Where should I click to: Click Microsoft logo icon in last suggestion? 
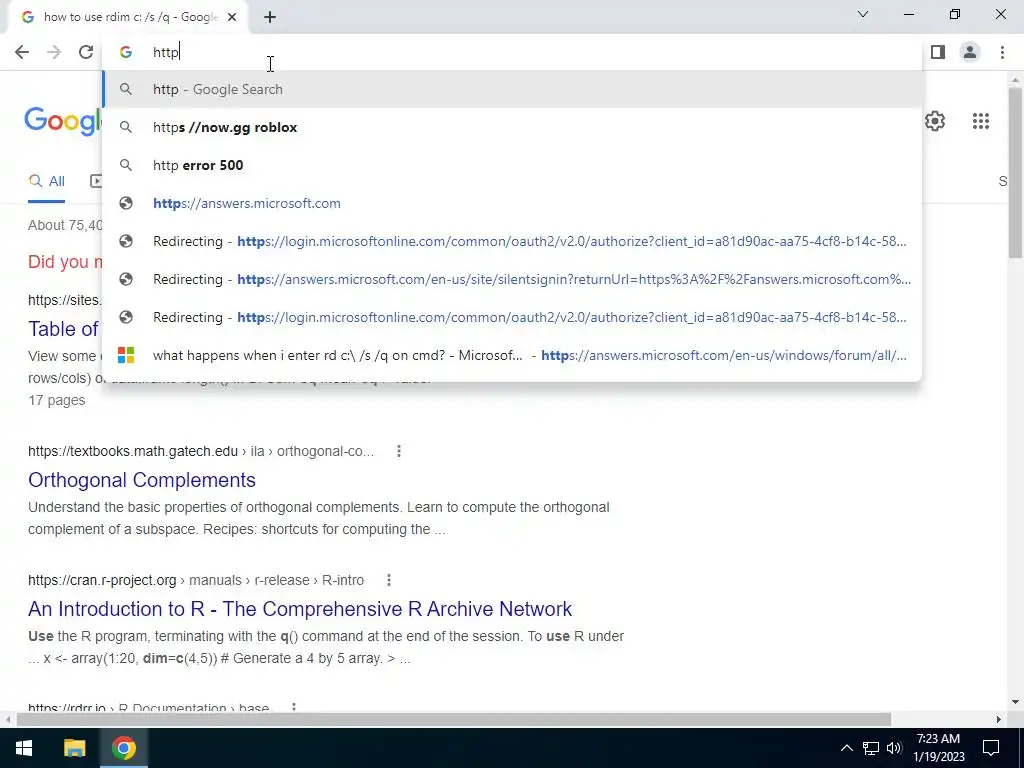pyautogui.click(x=126, y=355)
